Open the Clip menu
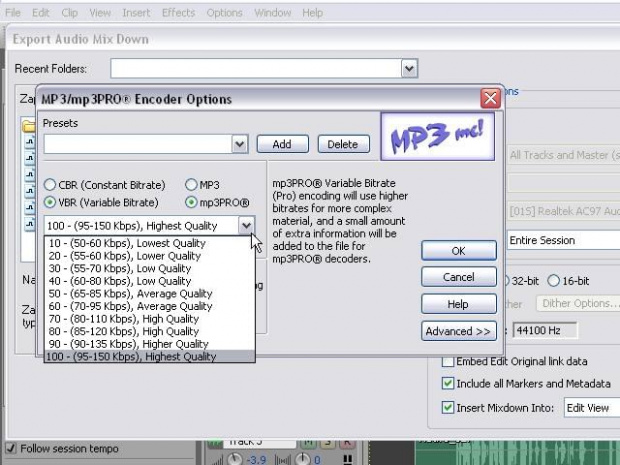620x465 pixels. click(x=69, y=13)
